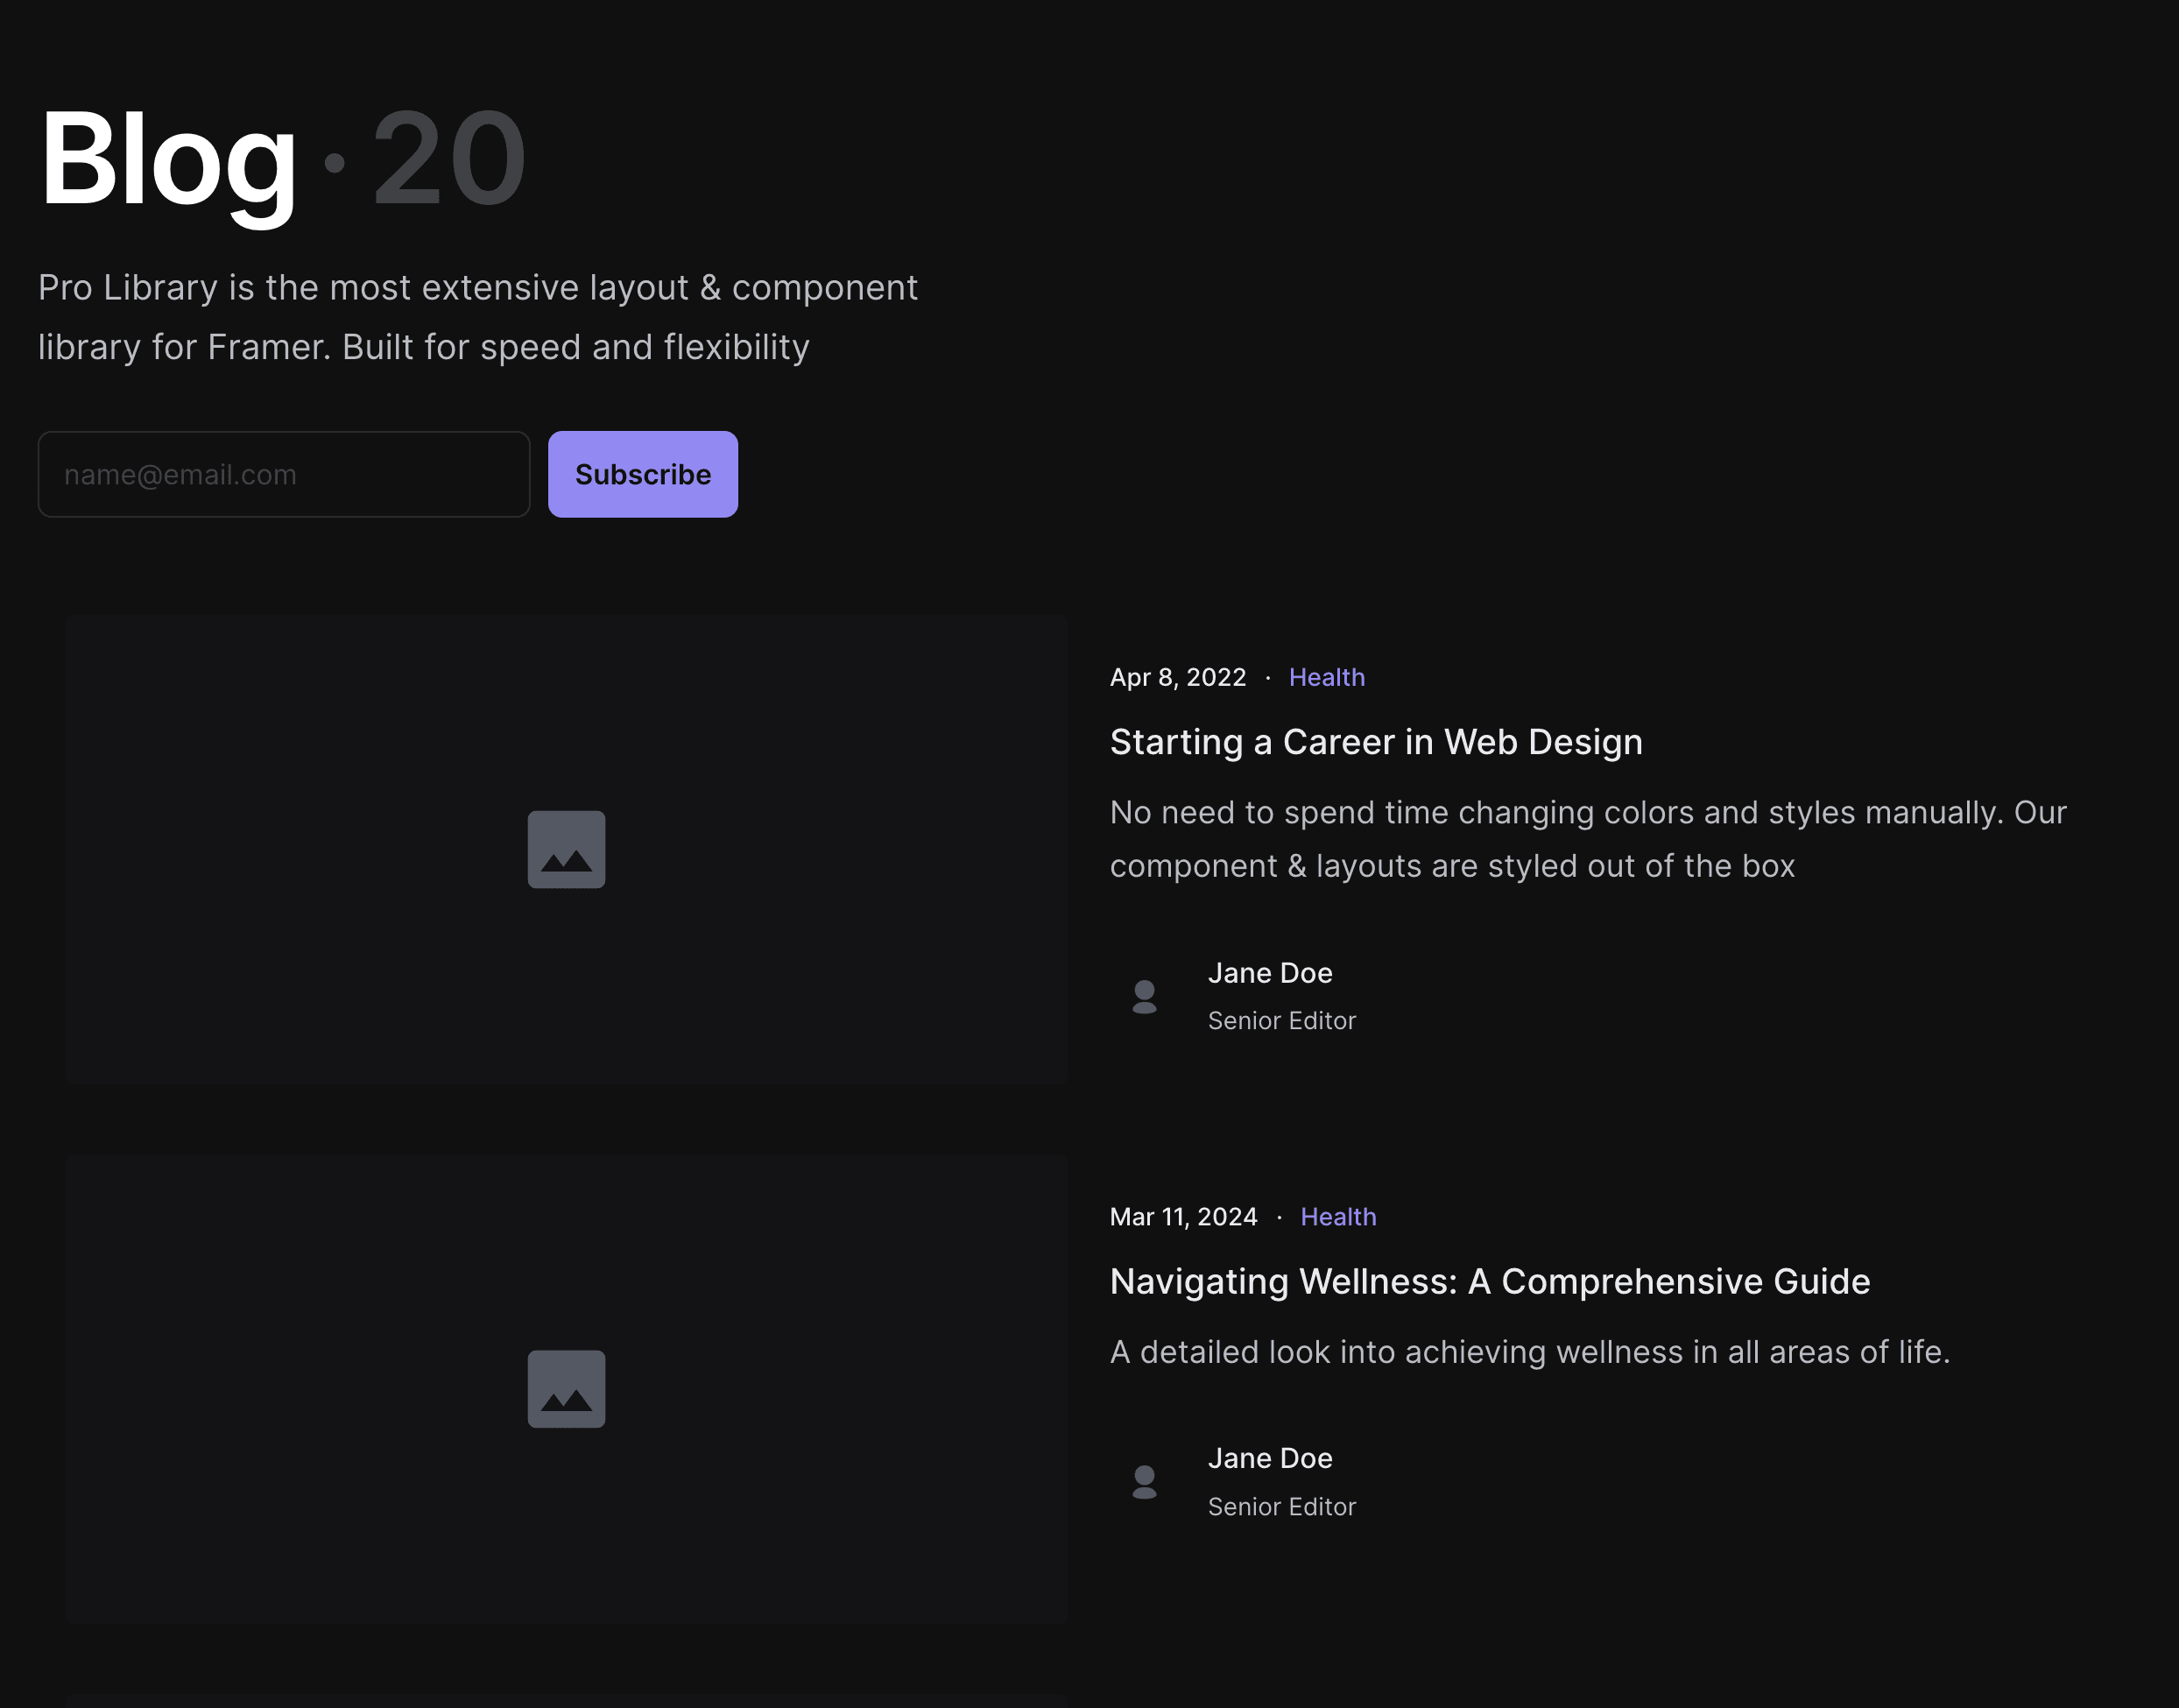This screenshot has width=2179, height=1708.
Task: Select the image placeholder icon in the first post
Action: click(x=566, y=848)
